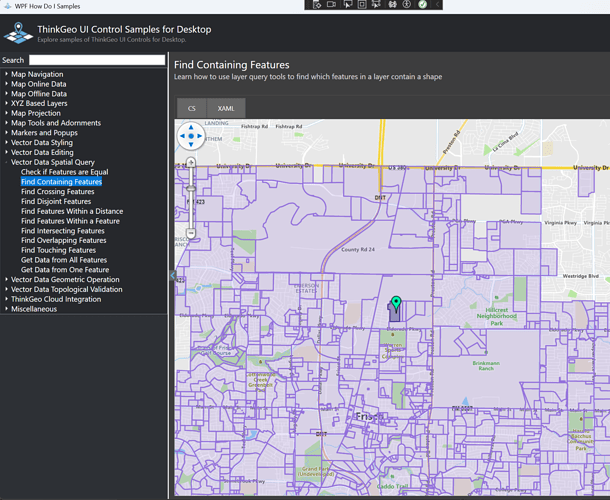The height and width of the screenshot is (500, 610).
Task: Collapse the sidebar using splitter arrow
Action: [x=171, y=275]
